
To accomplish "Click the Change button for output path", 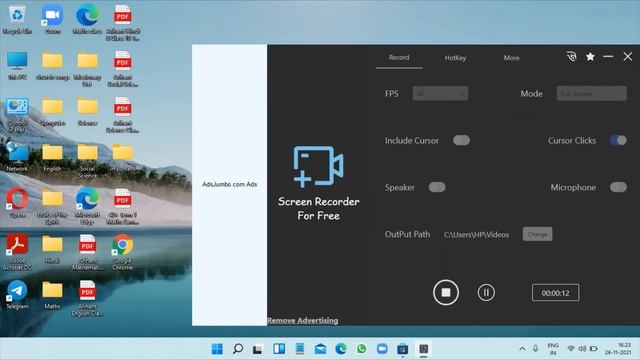I will tap(537, 234).
